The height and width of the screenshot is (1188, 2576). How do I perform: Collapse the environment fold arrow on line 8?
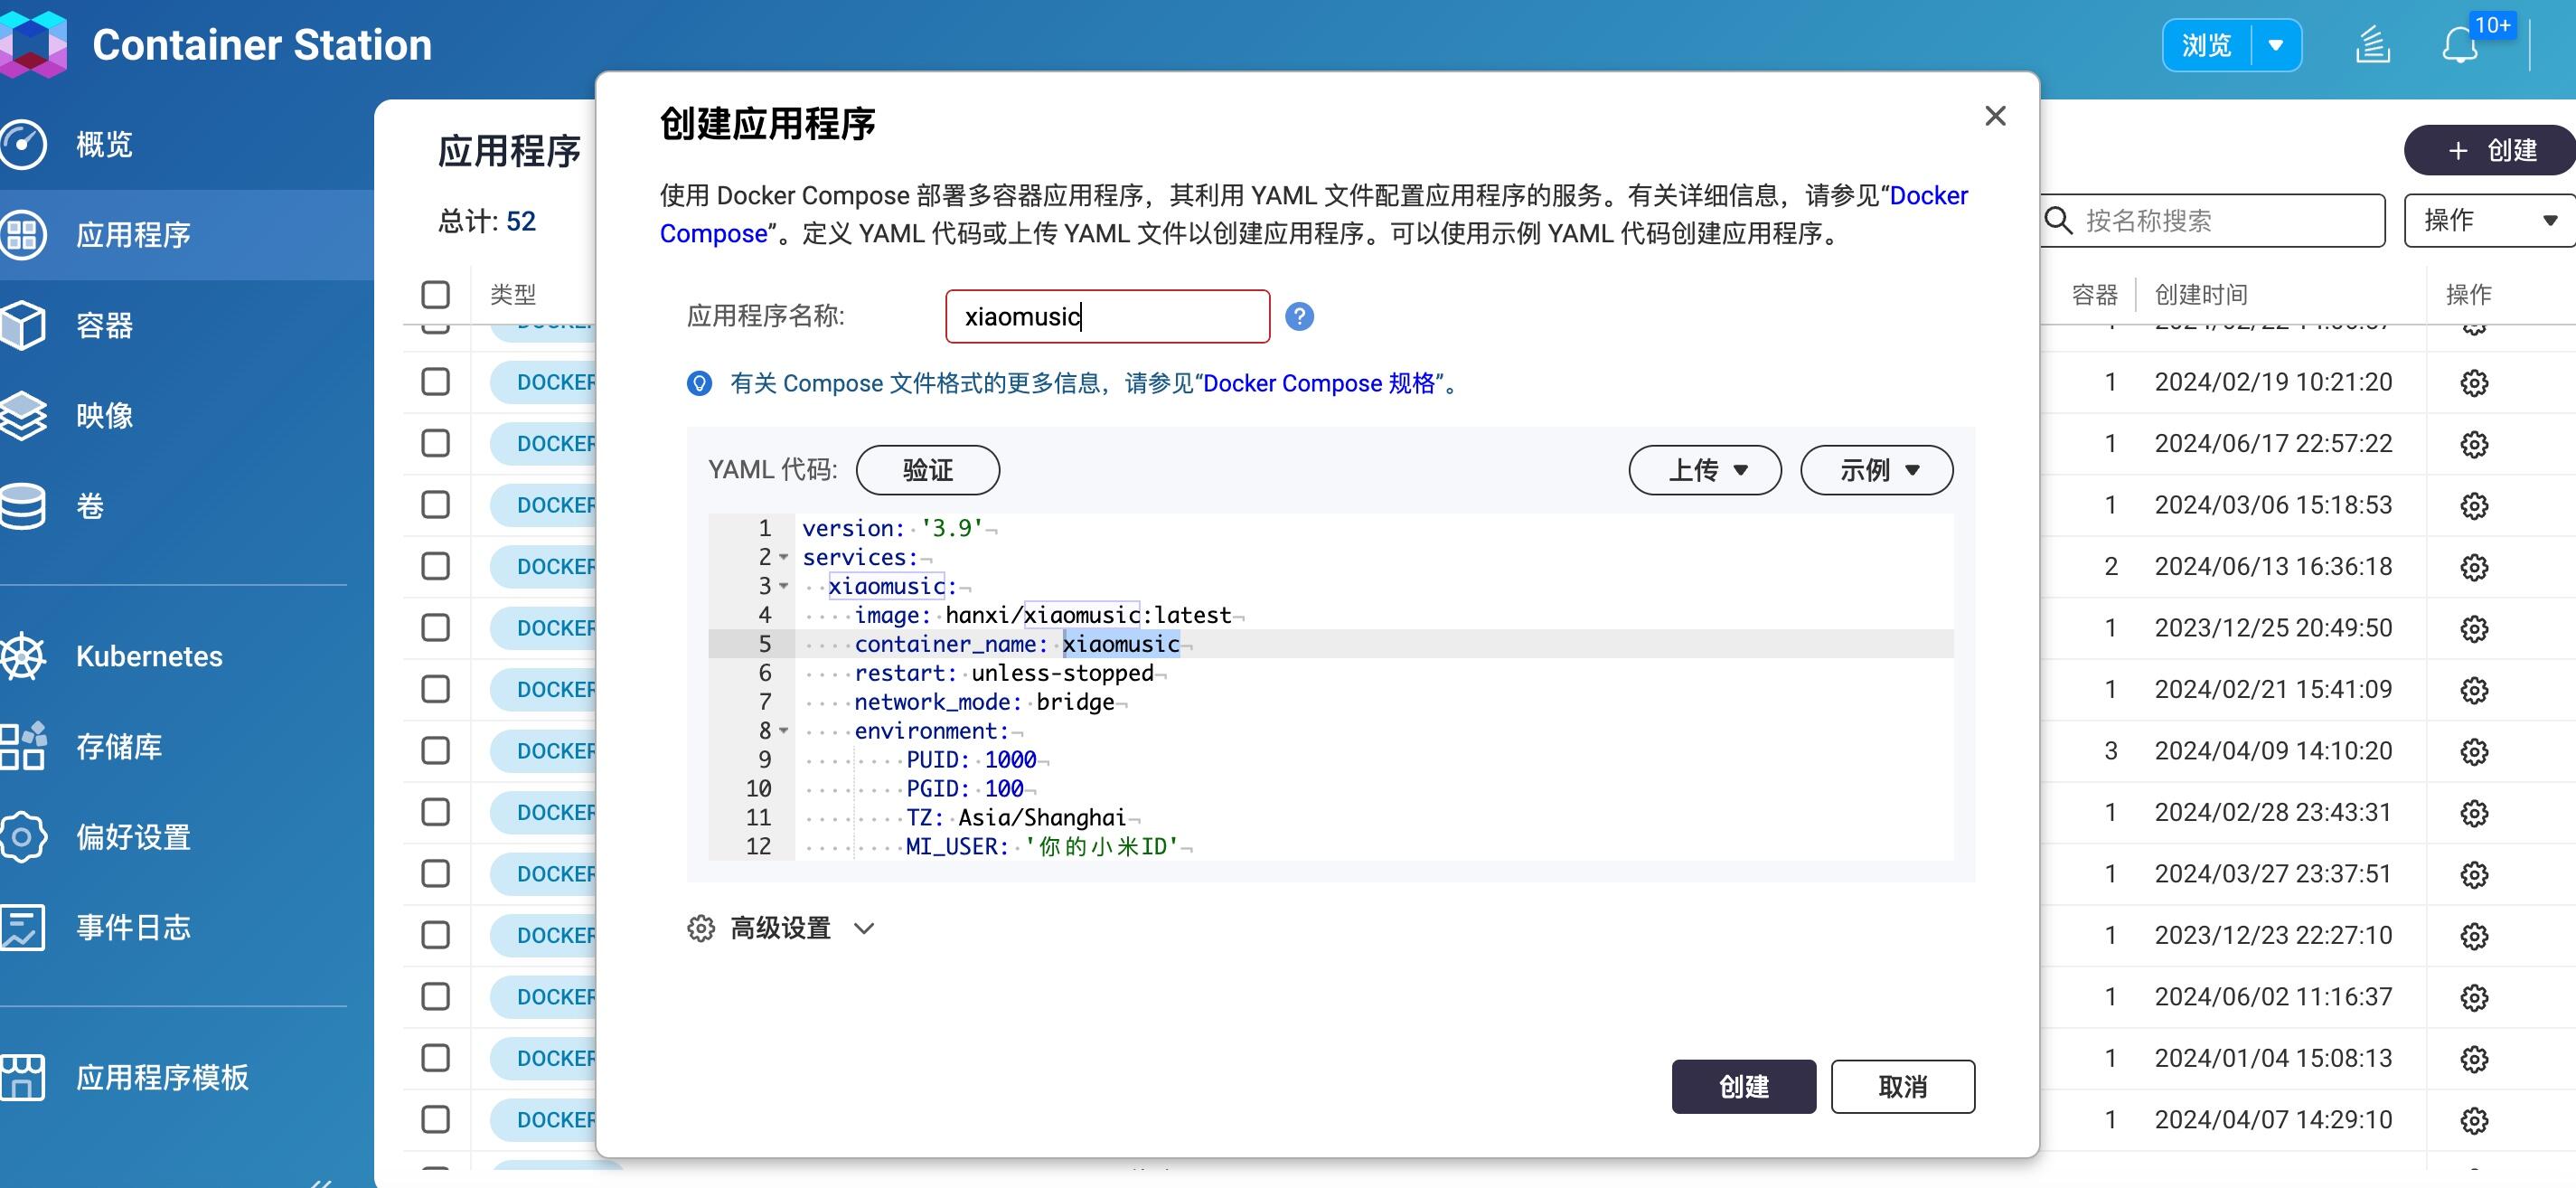[x=784, y=731]
